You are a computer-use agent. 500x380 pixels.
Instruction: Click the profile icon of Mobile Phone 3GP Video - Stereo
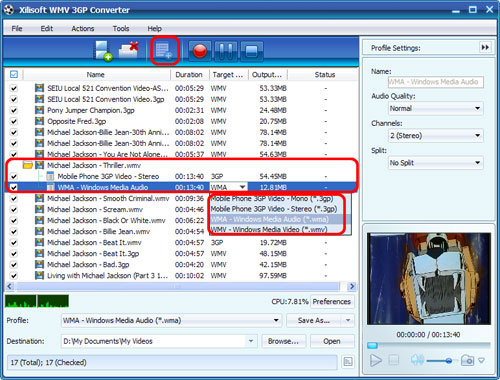coord(50,176)
